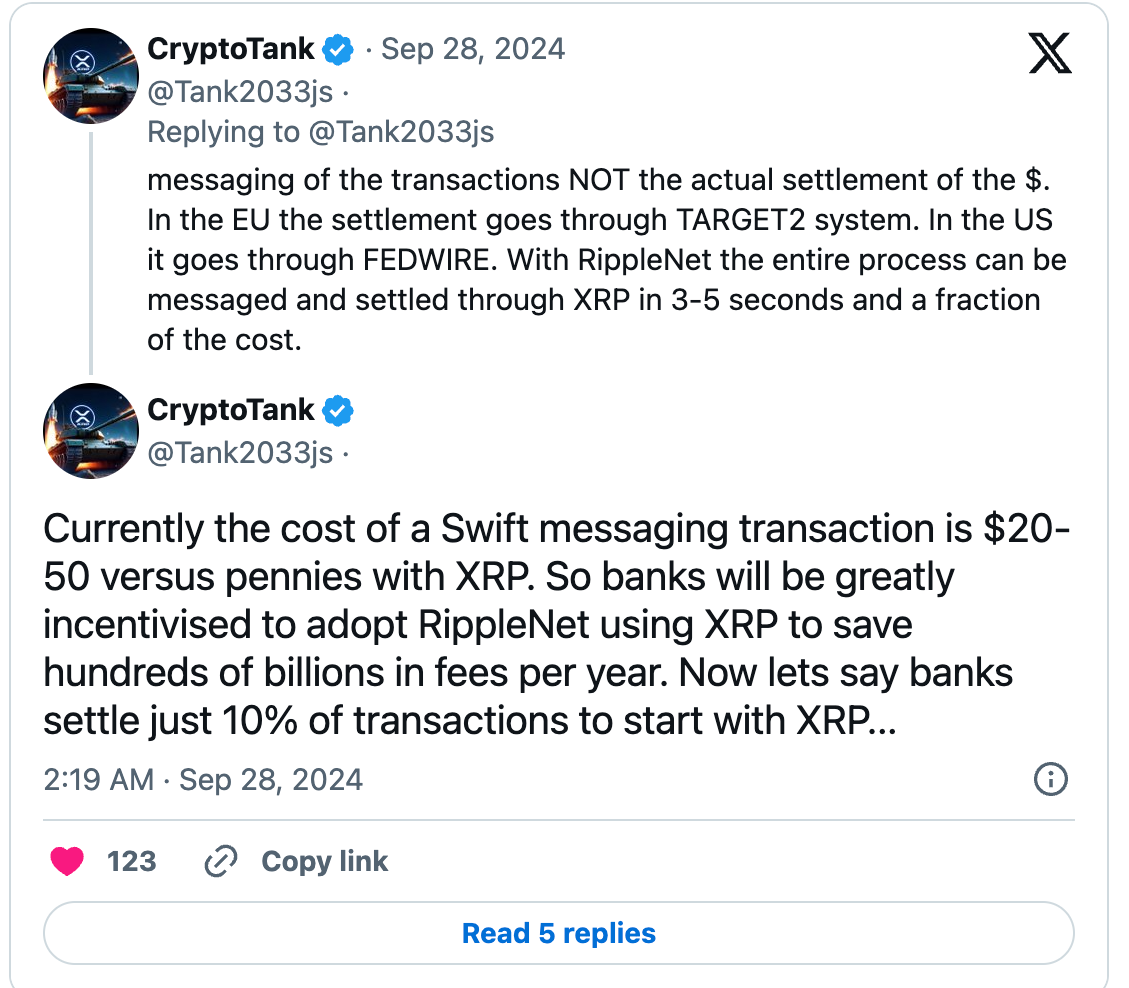Open 2:19 AM · Sep 28, 2024 timestamp
The image size is (1129, 988).
[203, 780]
